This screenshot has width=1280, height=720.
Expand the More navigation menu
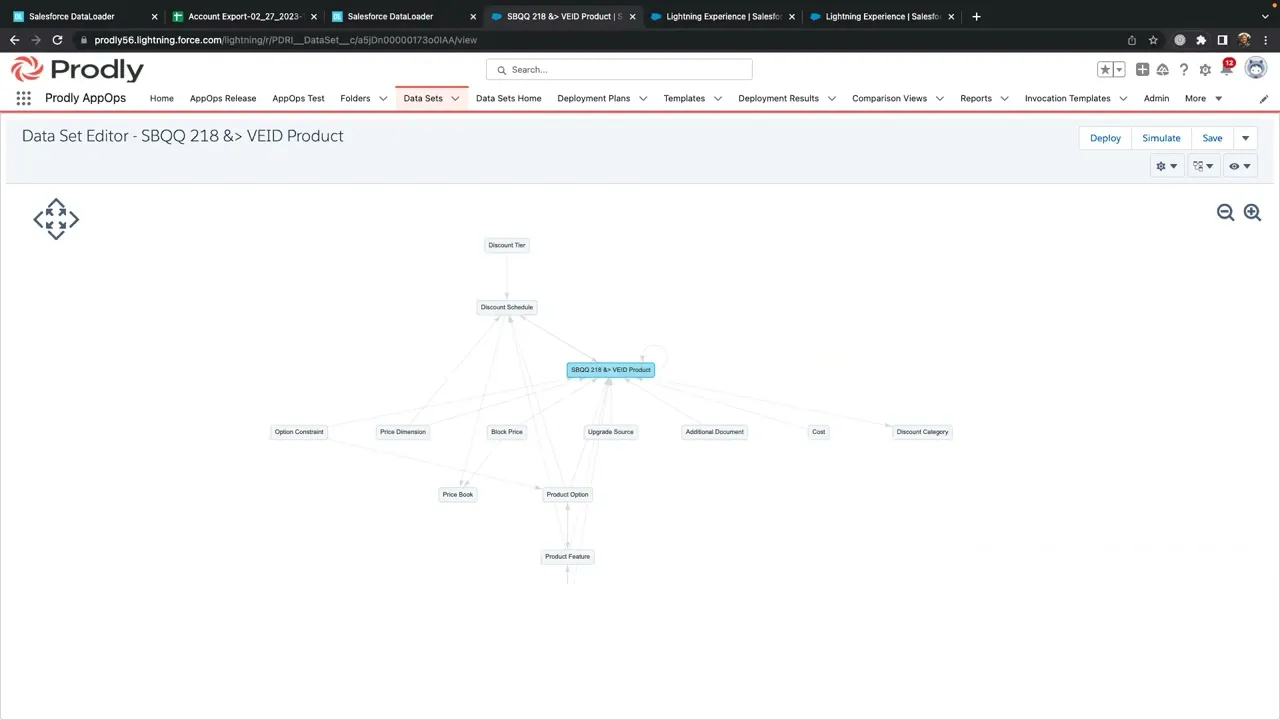[1203, 98]
